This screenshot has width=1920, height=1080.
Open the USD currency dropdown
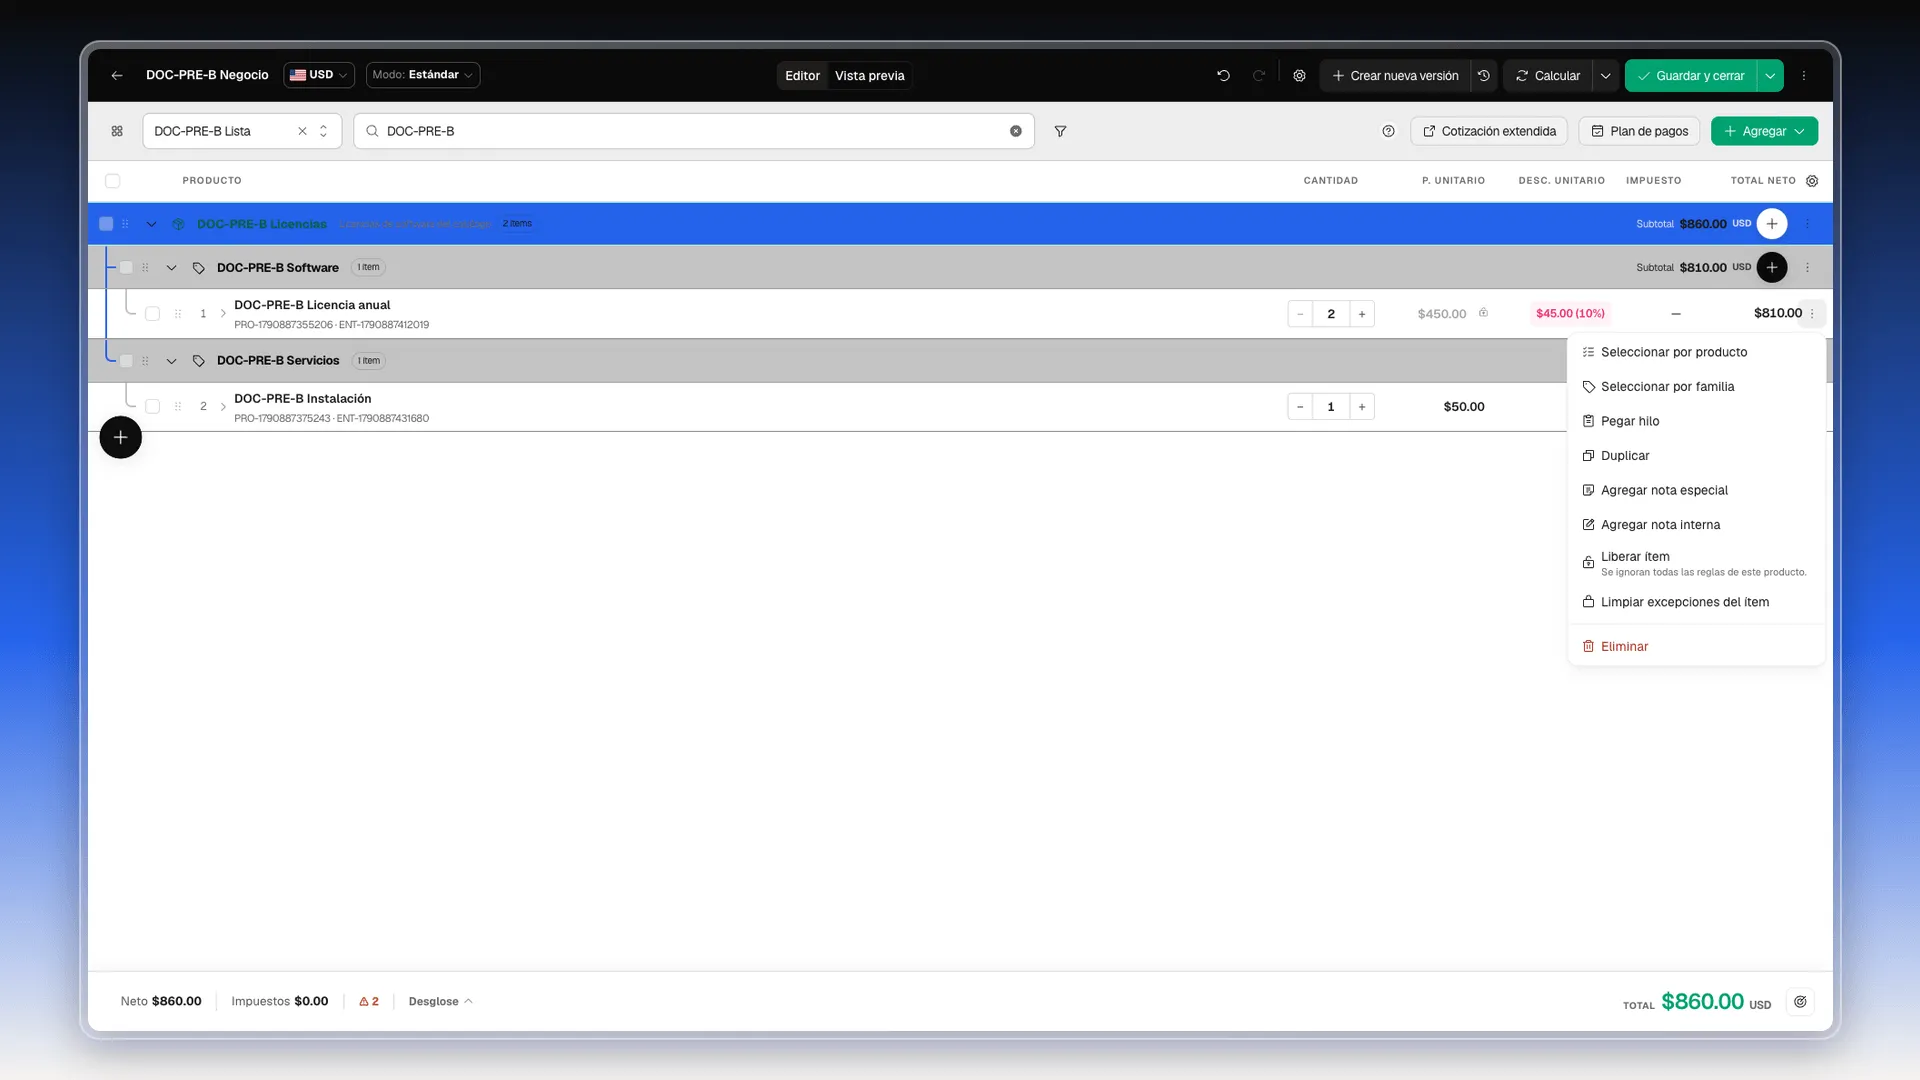[x=319, y=75]
